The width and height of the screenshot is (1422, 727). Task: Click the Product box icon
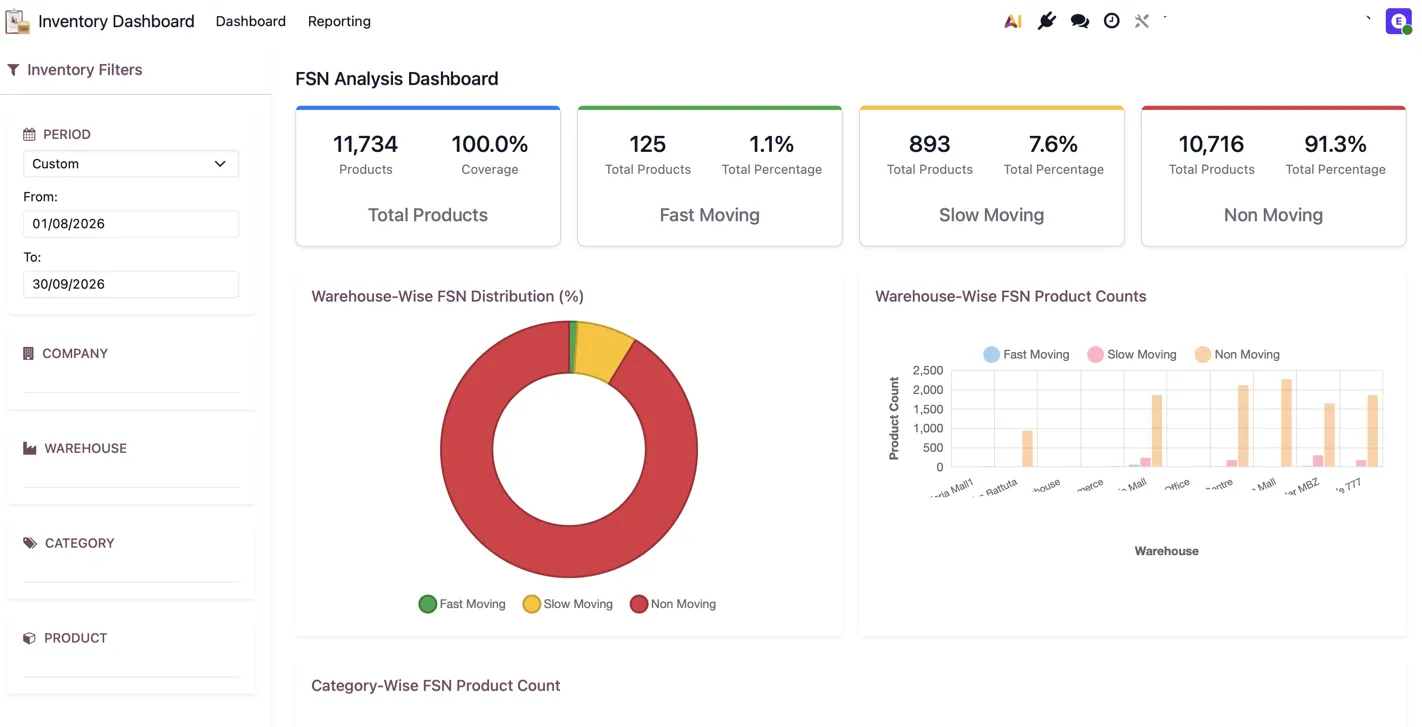coord(29,638)
